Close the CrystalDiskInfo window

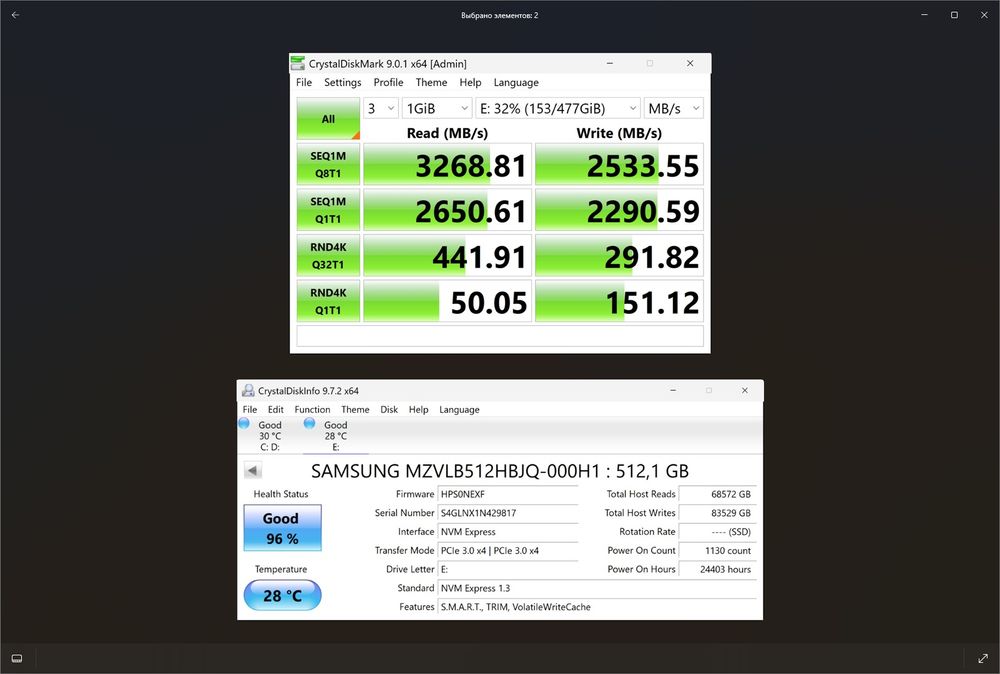tap(744, 390)
